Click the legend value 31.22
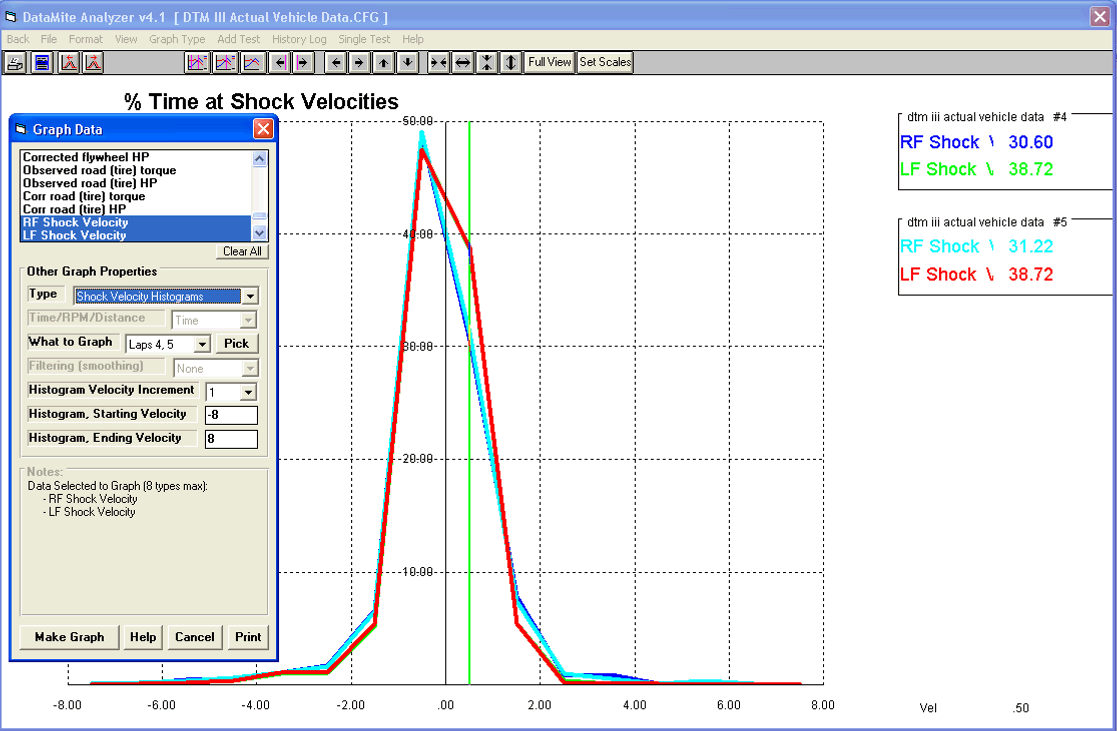 coord(1031,247)
